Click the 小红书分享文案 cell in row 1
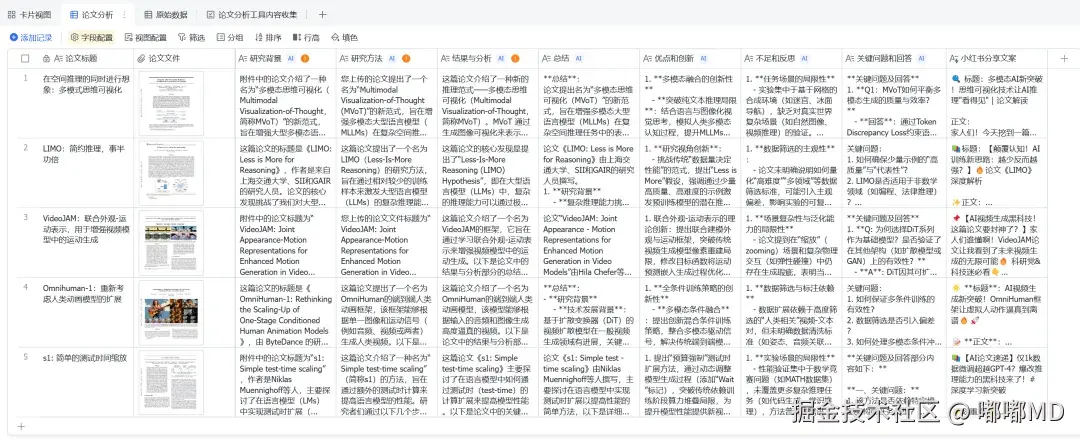This screenshot has width=1080, height=441. 995,103
